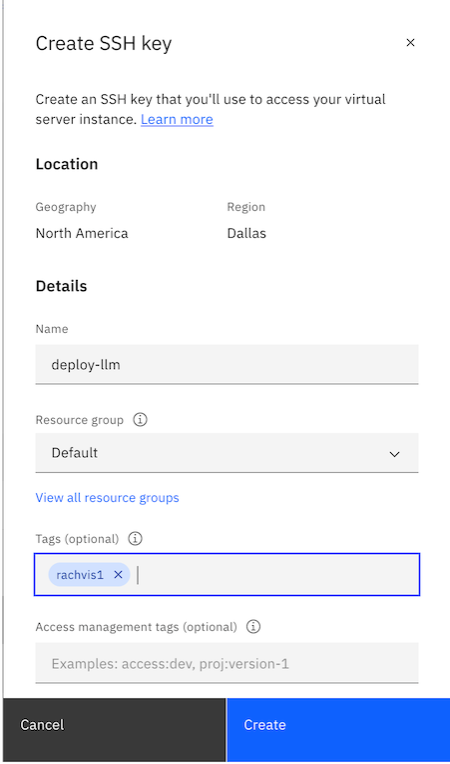The height and width of the screenshot is (764, 450).
Task: Click the Dallas region value
Action: [246, 233]
